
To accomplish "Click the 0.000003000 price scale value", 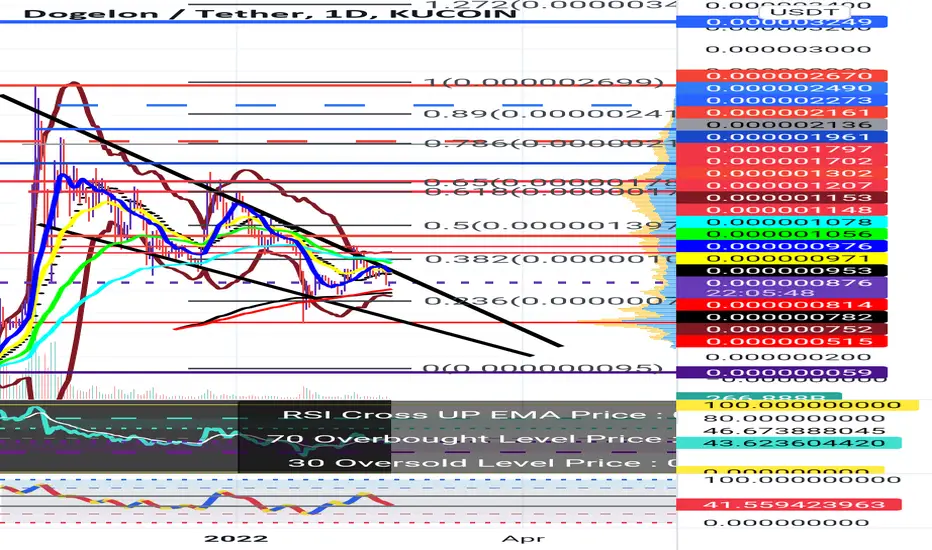I will 788,49.
